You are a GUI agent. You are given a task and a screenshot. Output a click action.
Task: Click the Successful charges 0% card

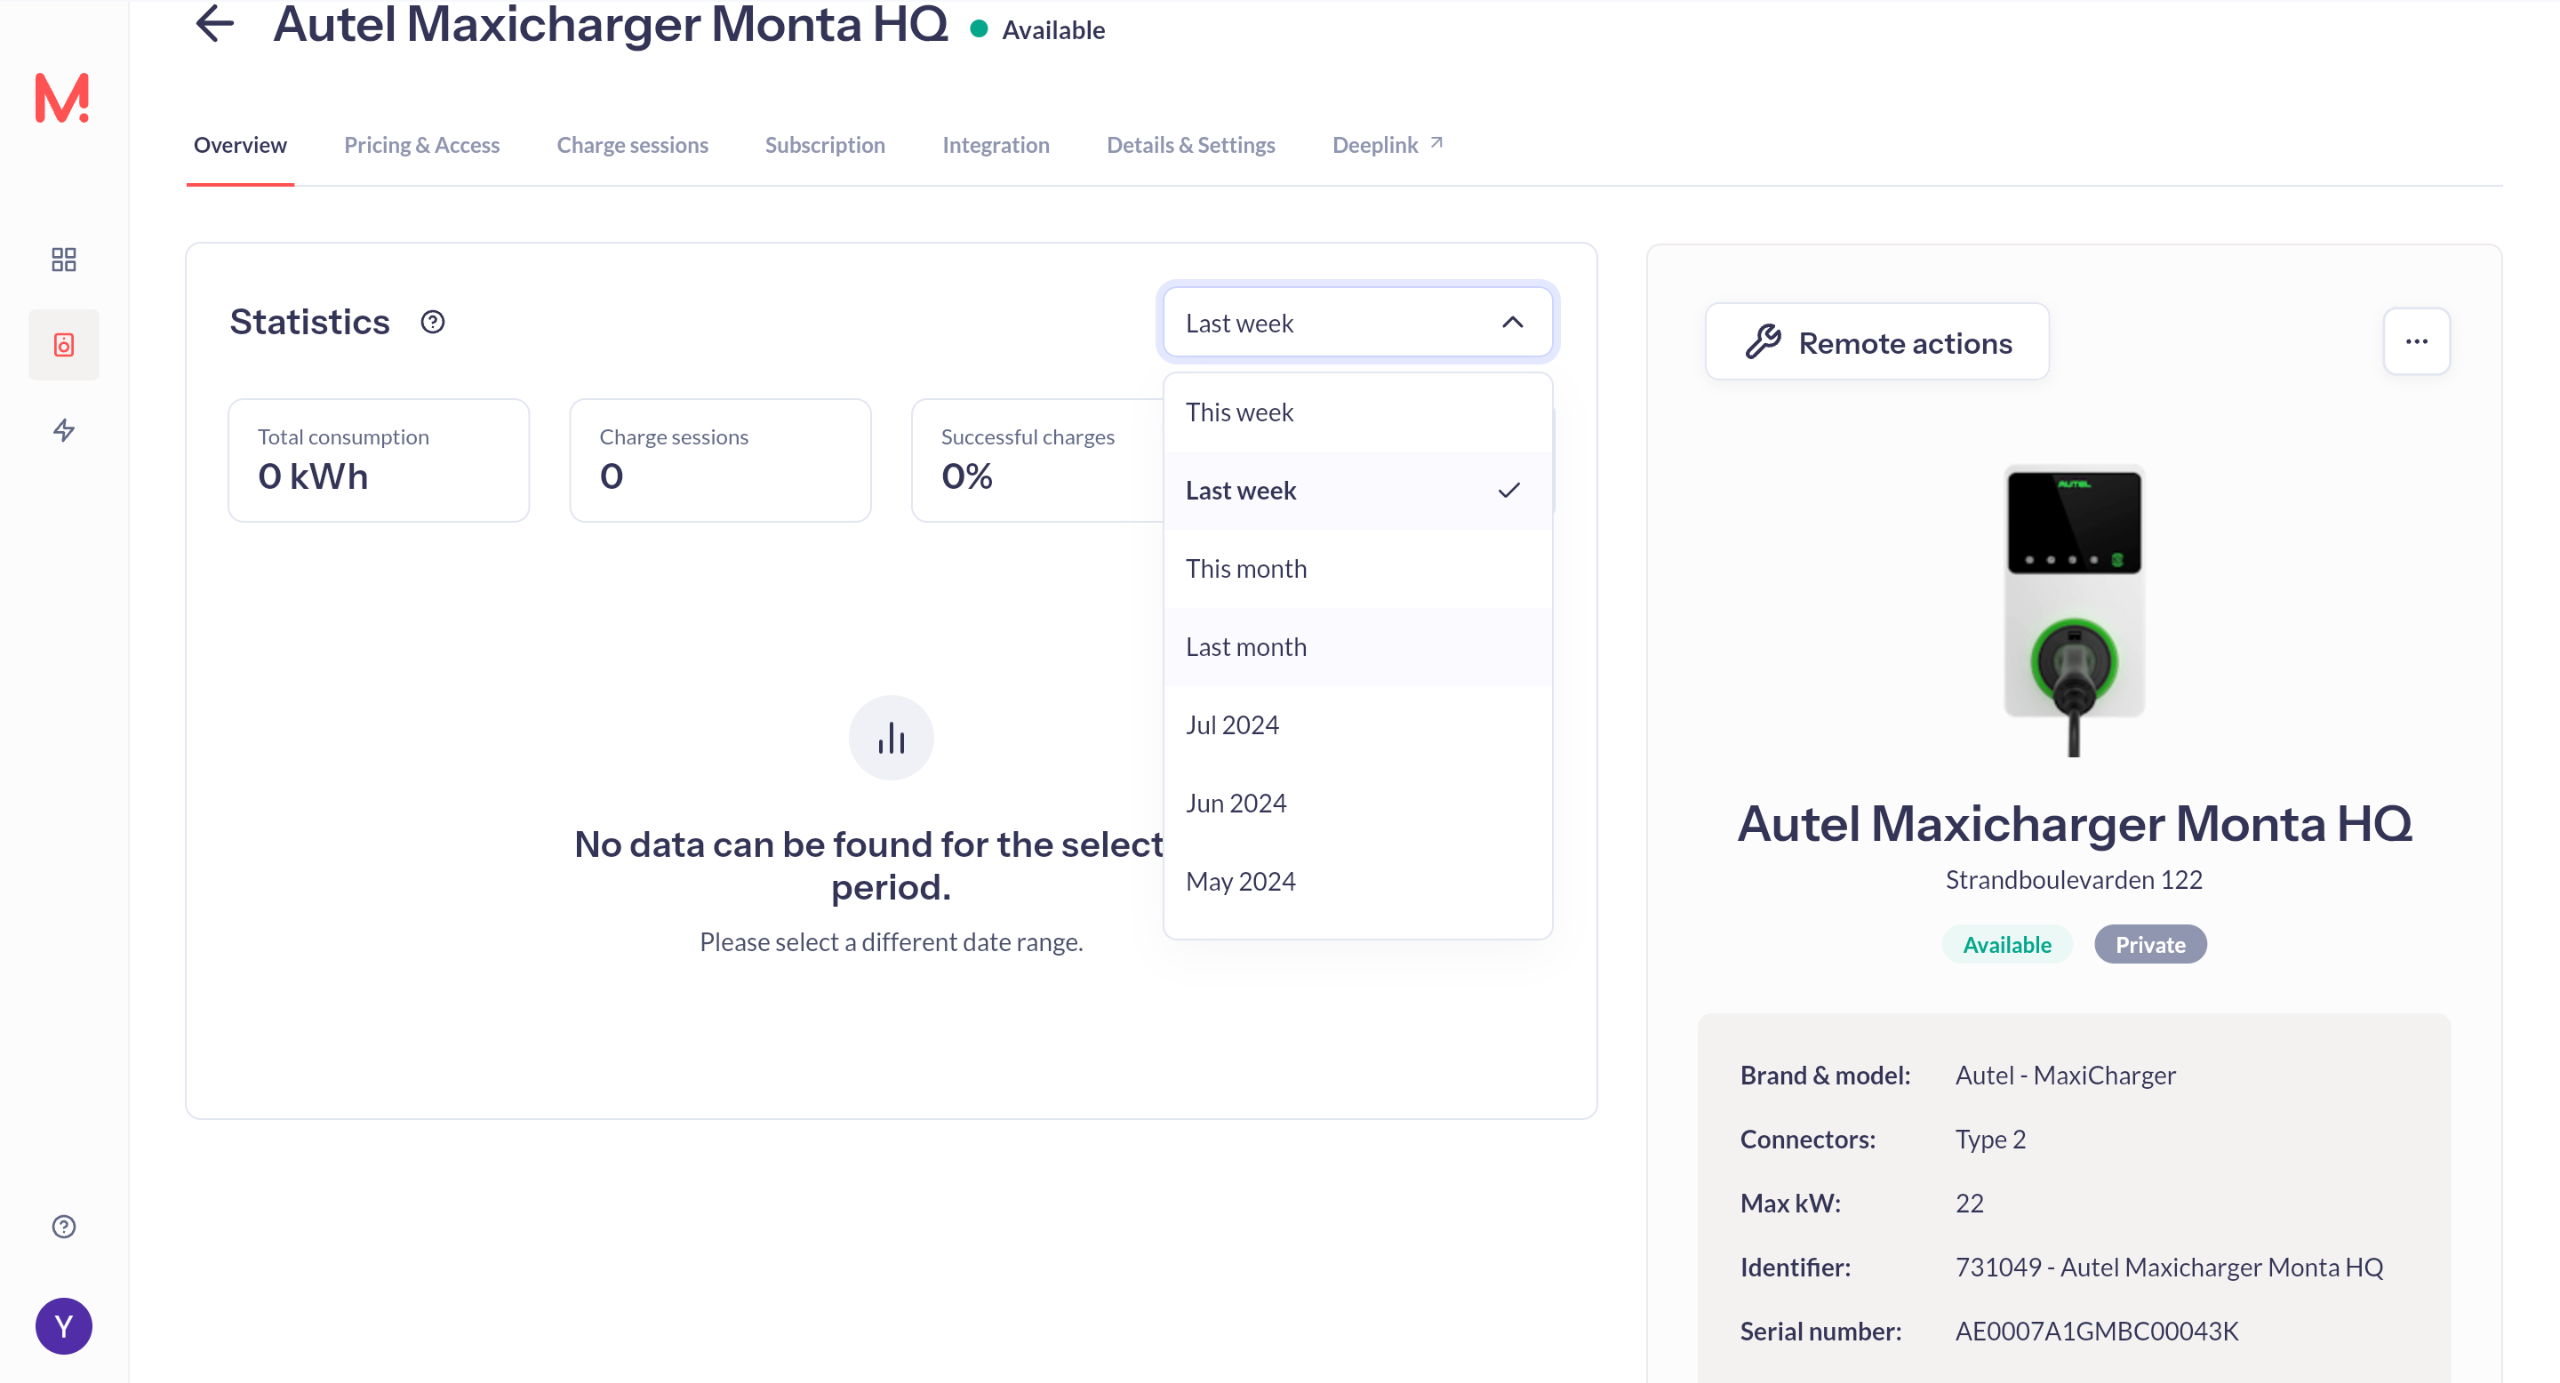(1037, 460)
